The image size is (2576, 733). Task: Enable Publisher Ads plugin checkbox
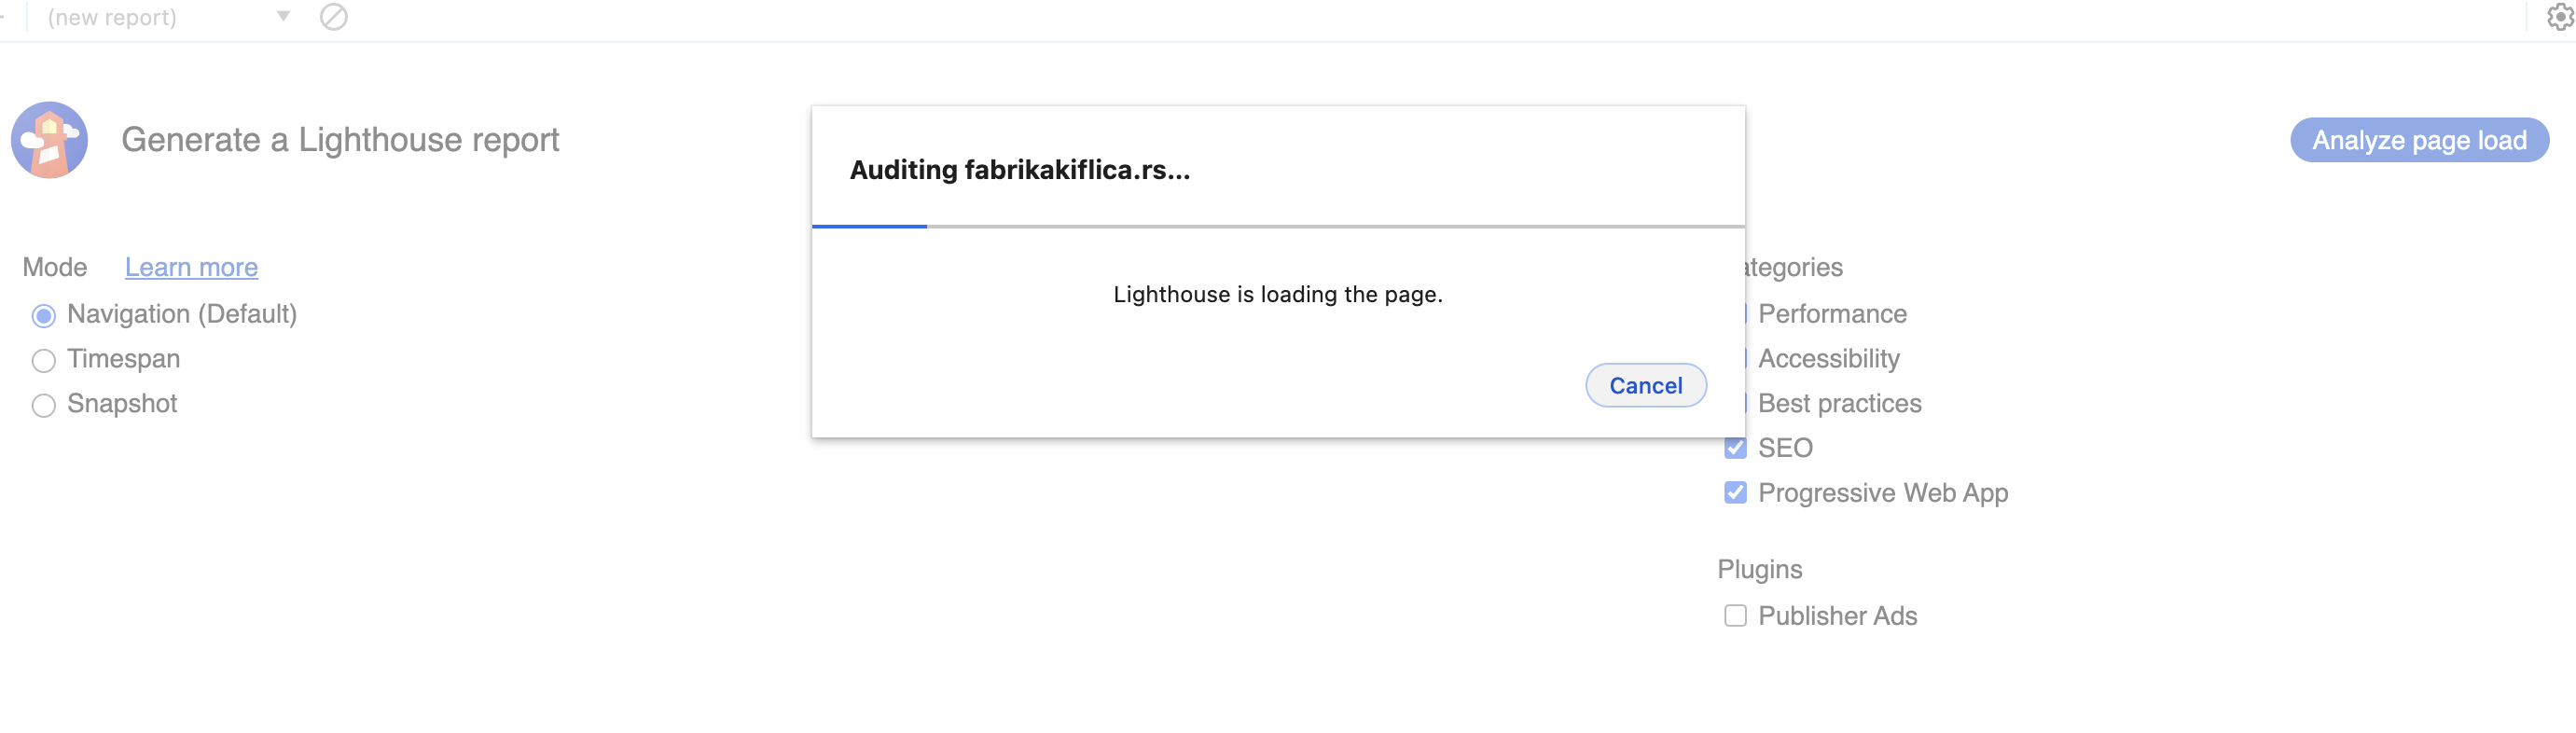[x=1735, y=616]
